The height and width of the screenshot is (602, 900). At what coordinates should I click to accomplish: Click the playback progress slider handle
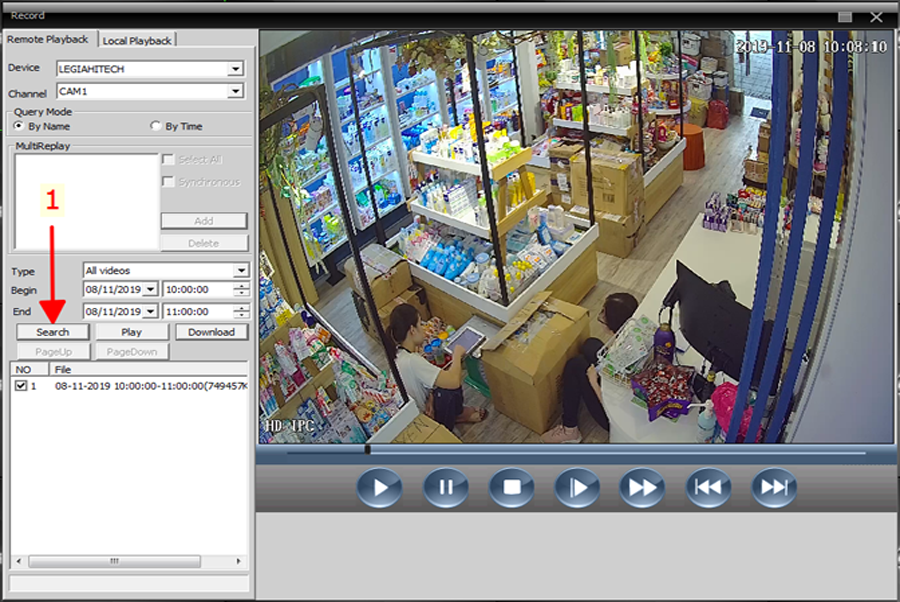click(x=367, y=450)
